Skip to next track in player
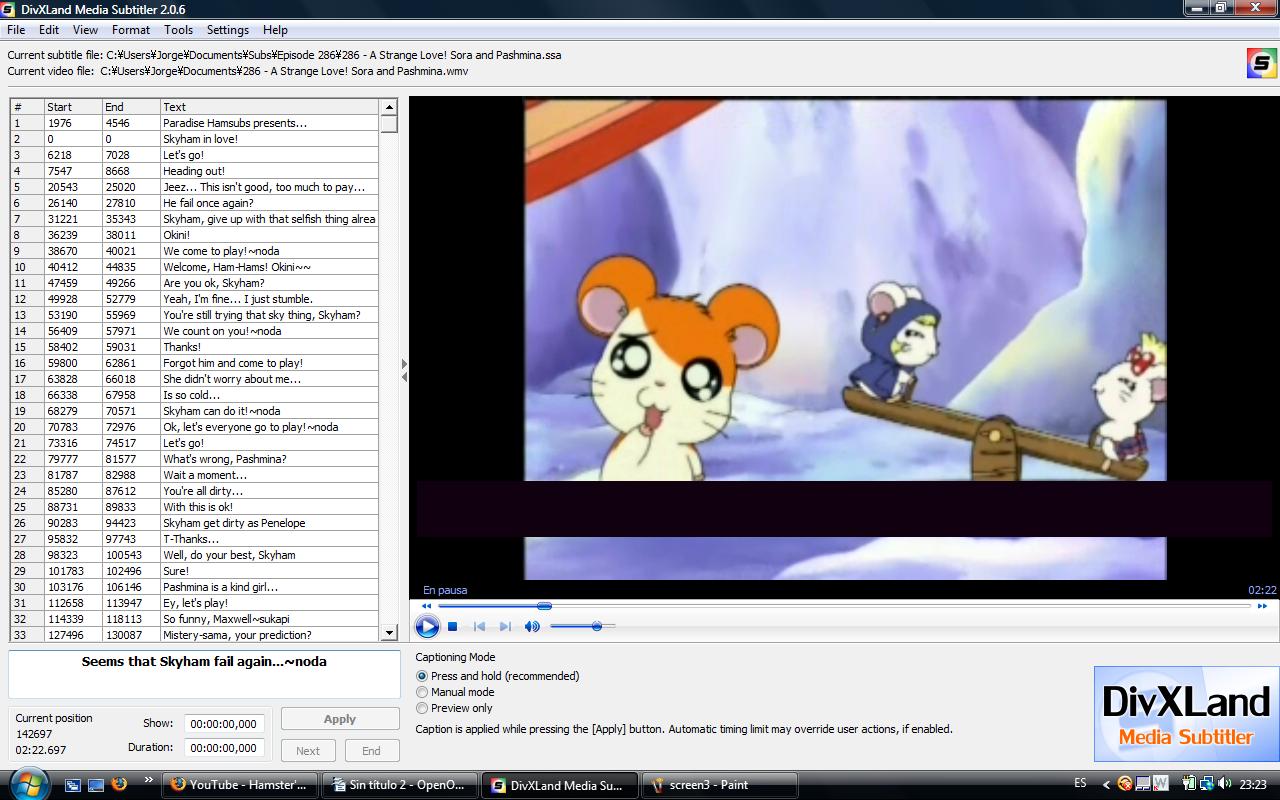Screen dimensions: 1280x800 pyautogui.click(x=505, y=626)
